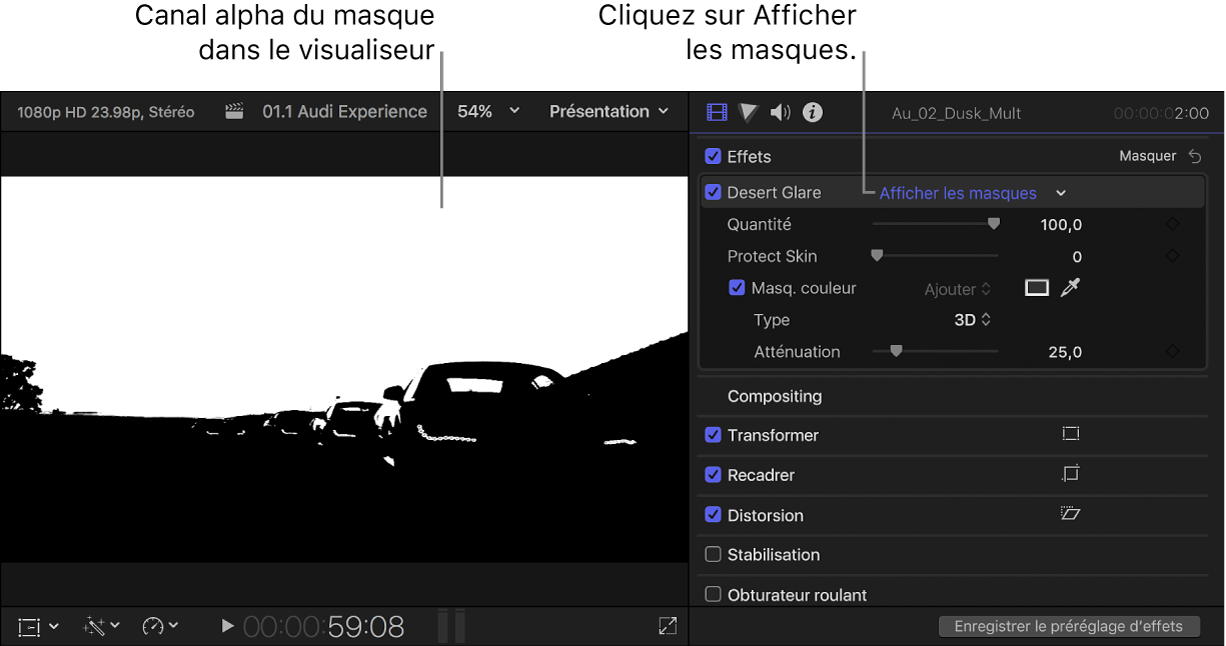Open the Présentation dropdown
This screenshot has width=1226, height=646.
(x=610, y=111)
